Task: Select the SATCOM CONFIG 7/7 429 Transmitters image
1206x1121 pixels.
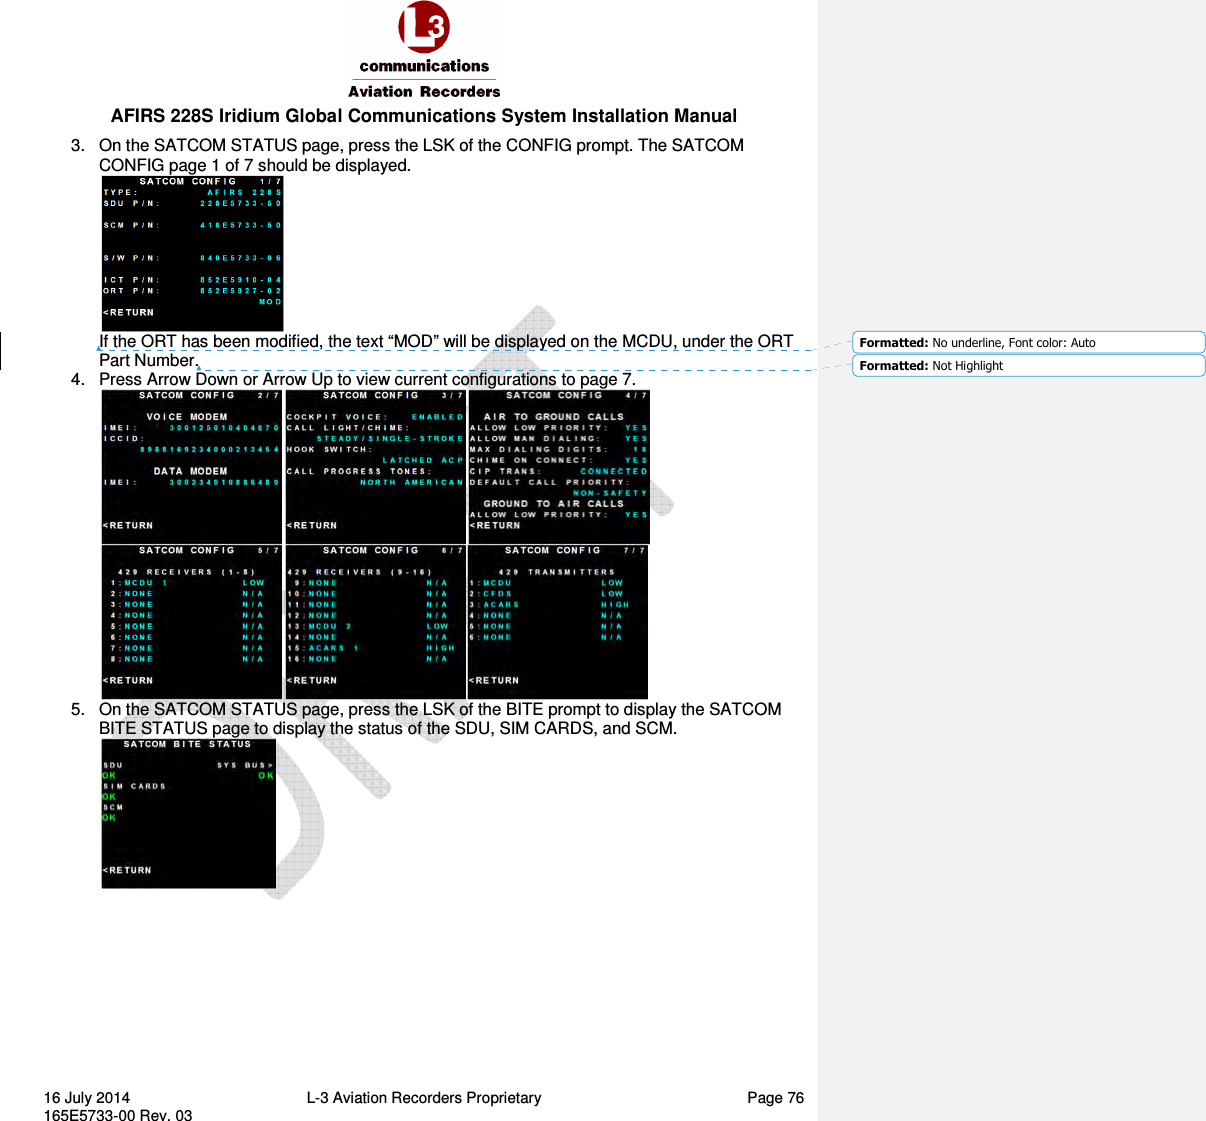Action: click(x=558, y=622)
